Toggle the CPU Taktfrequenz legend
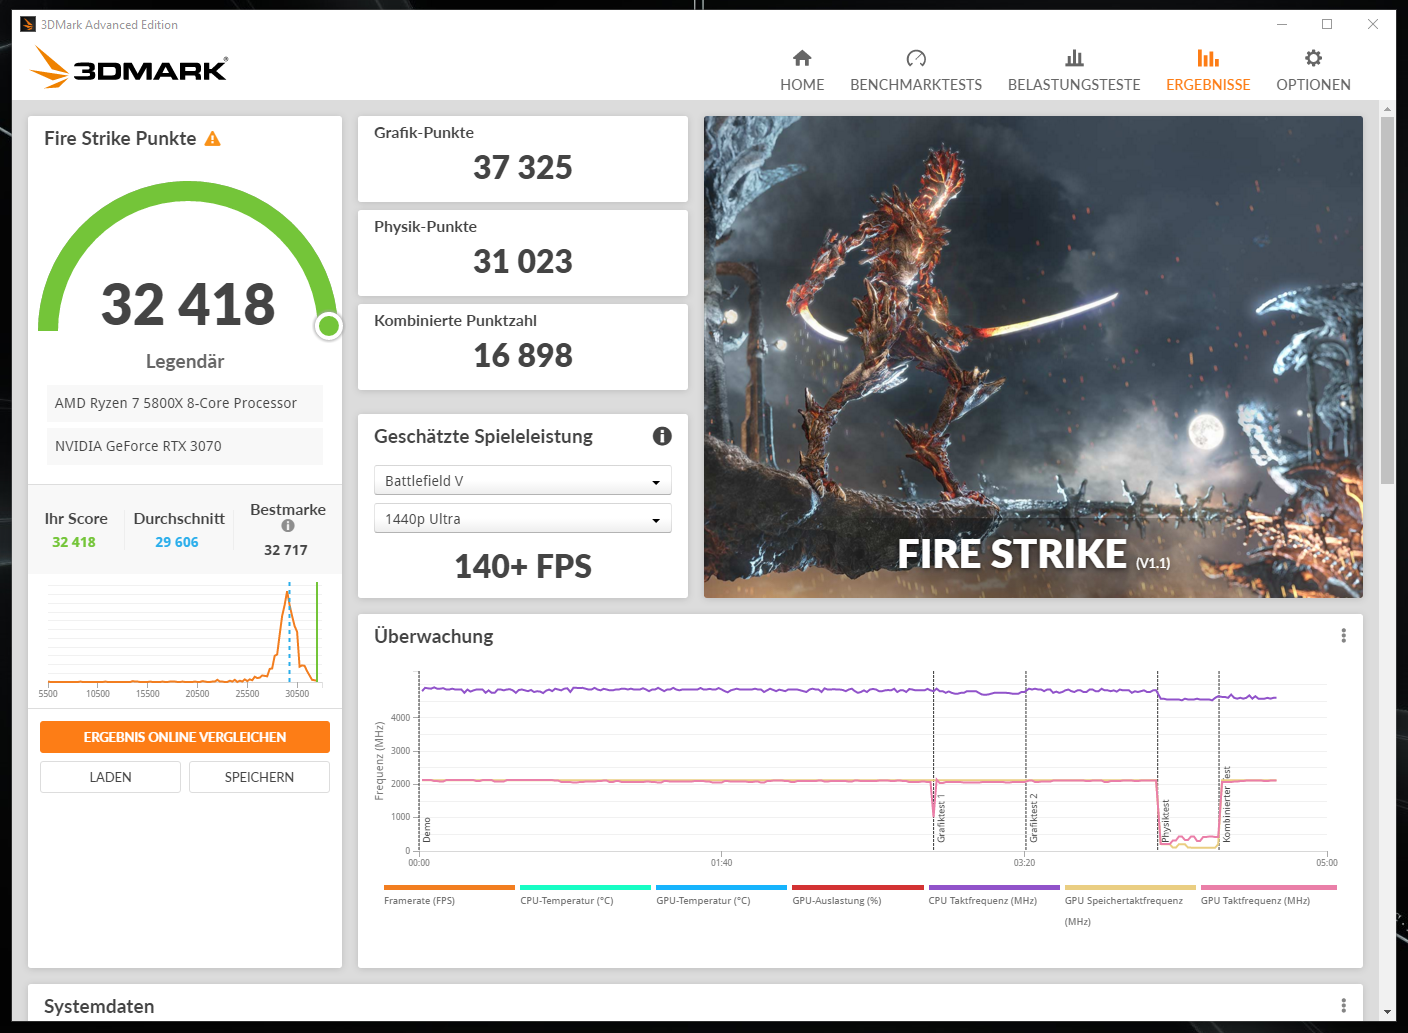1408x1033 pixels. point(994,895)
